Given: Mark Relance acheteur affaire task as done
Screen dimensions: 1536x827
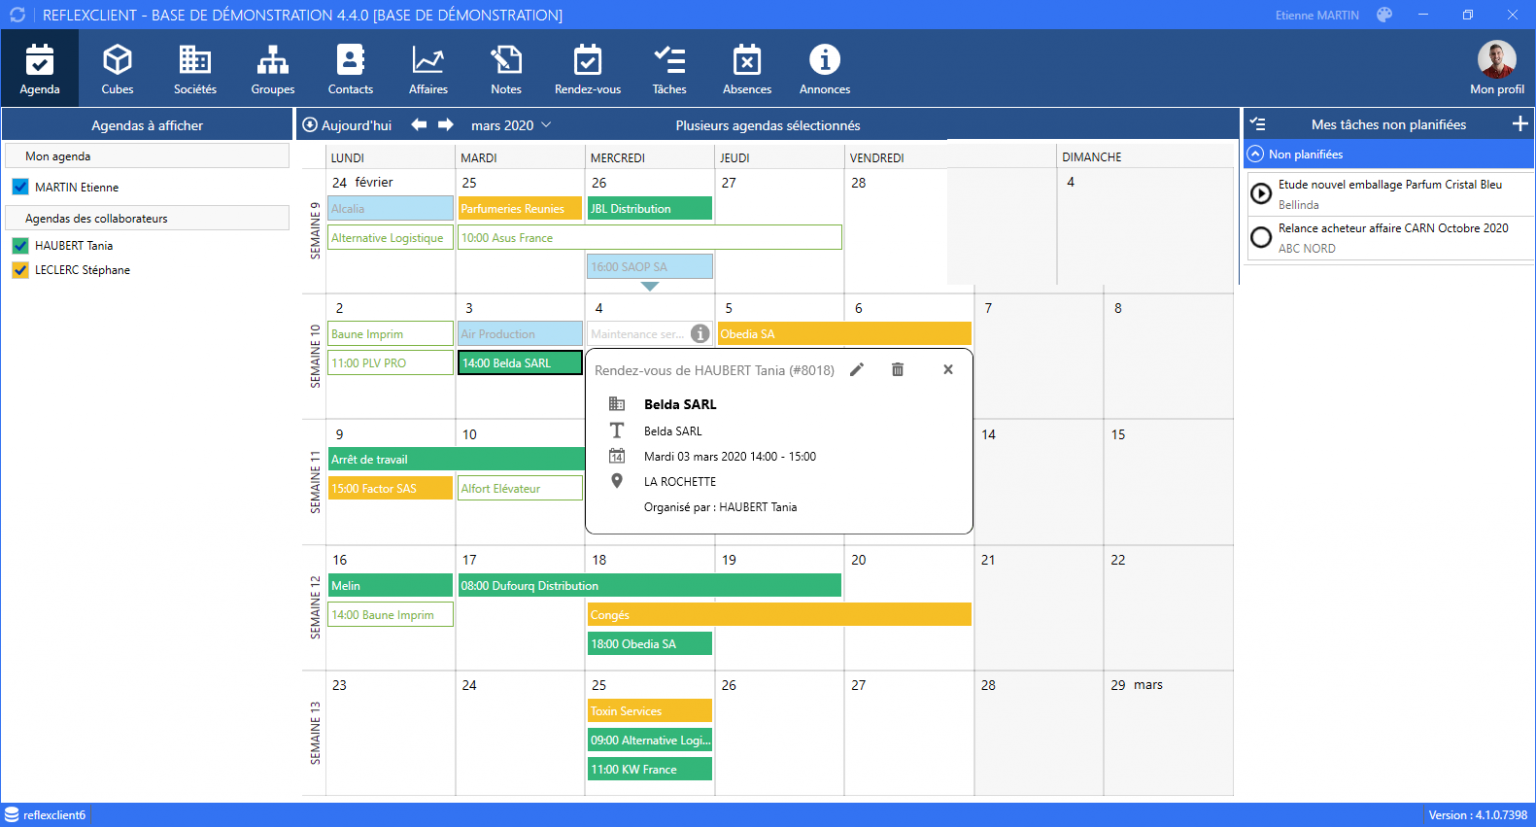Looking at the screenshot, I should tap(1261, 237).
